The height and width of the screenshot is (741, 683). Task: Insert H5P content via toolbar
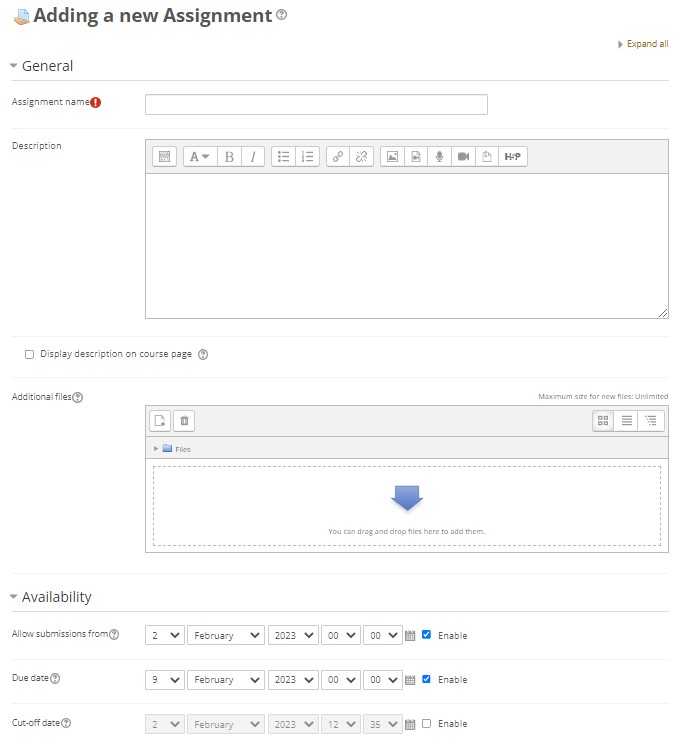(x=512, y=157)
